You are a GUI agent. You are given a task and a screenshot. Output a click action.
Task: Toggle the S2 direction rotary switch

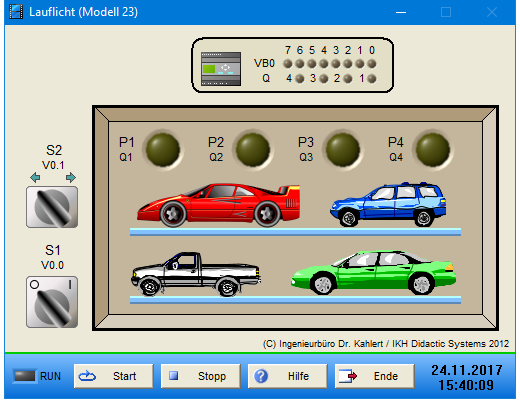(x=52, y=207)
